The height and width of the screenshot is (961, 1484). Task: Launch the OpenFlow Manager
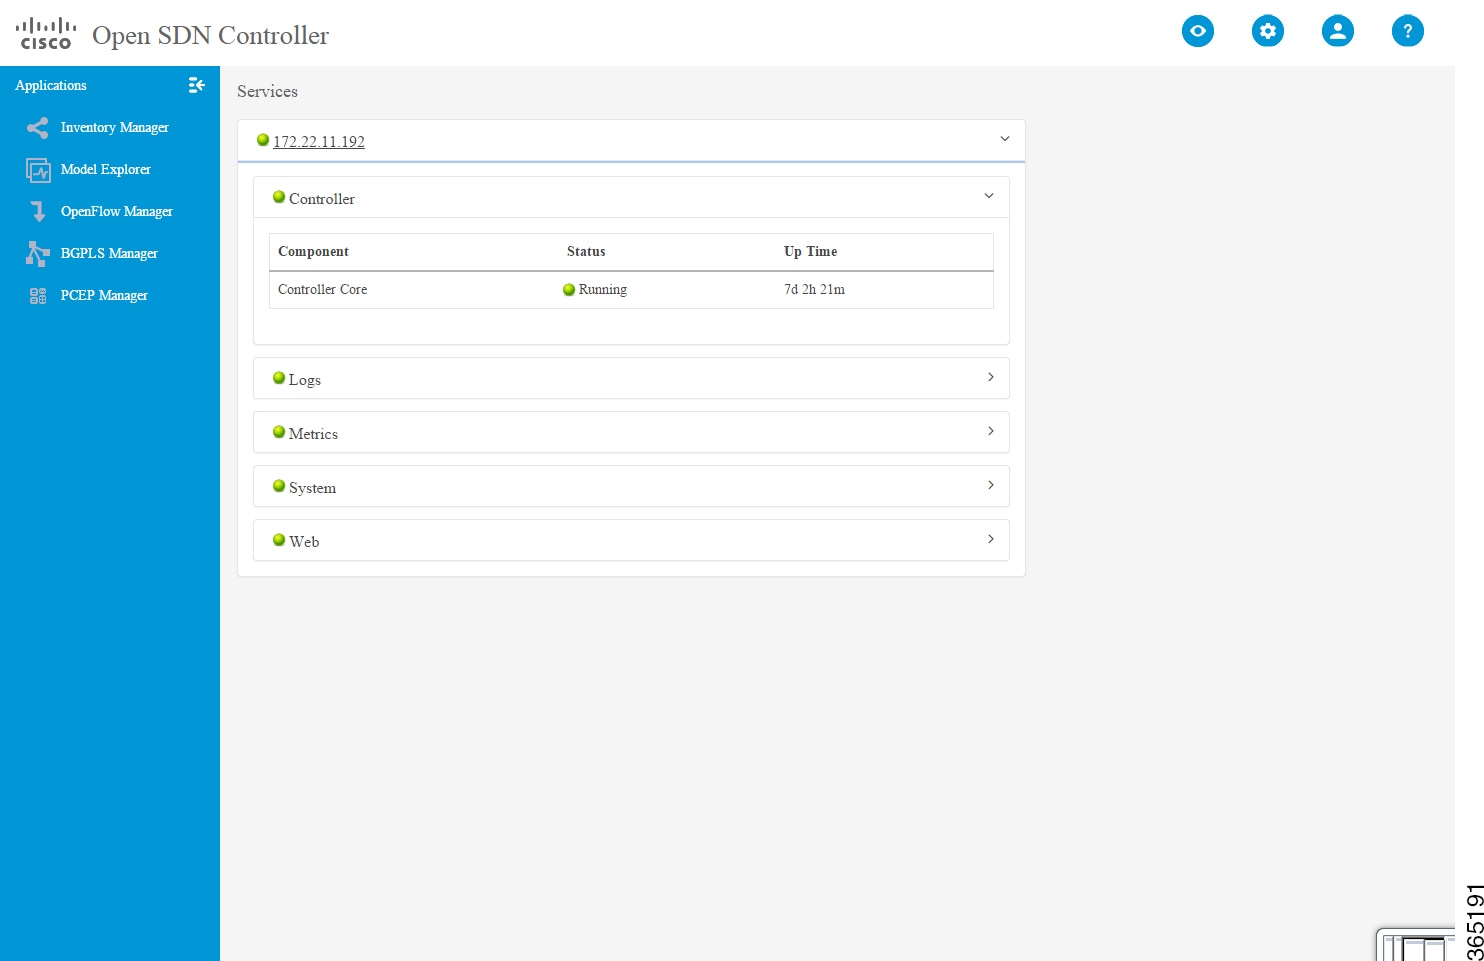[116, 211]
